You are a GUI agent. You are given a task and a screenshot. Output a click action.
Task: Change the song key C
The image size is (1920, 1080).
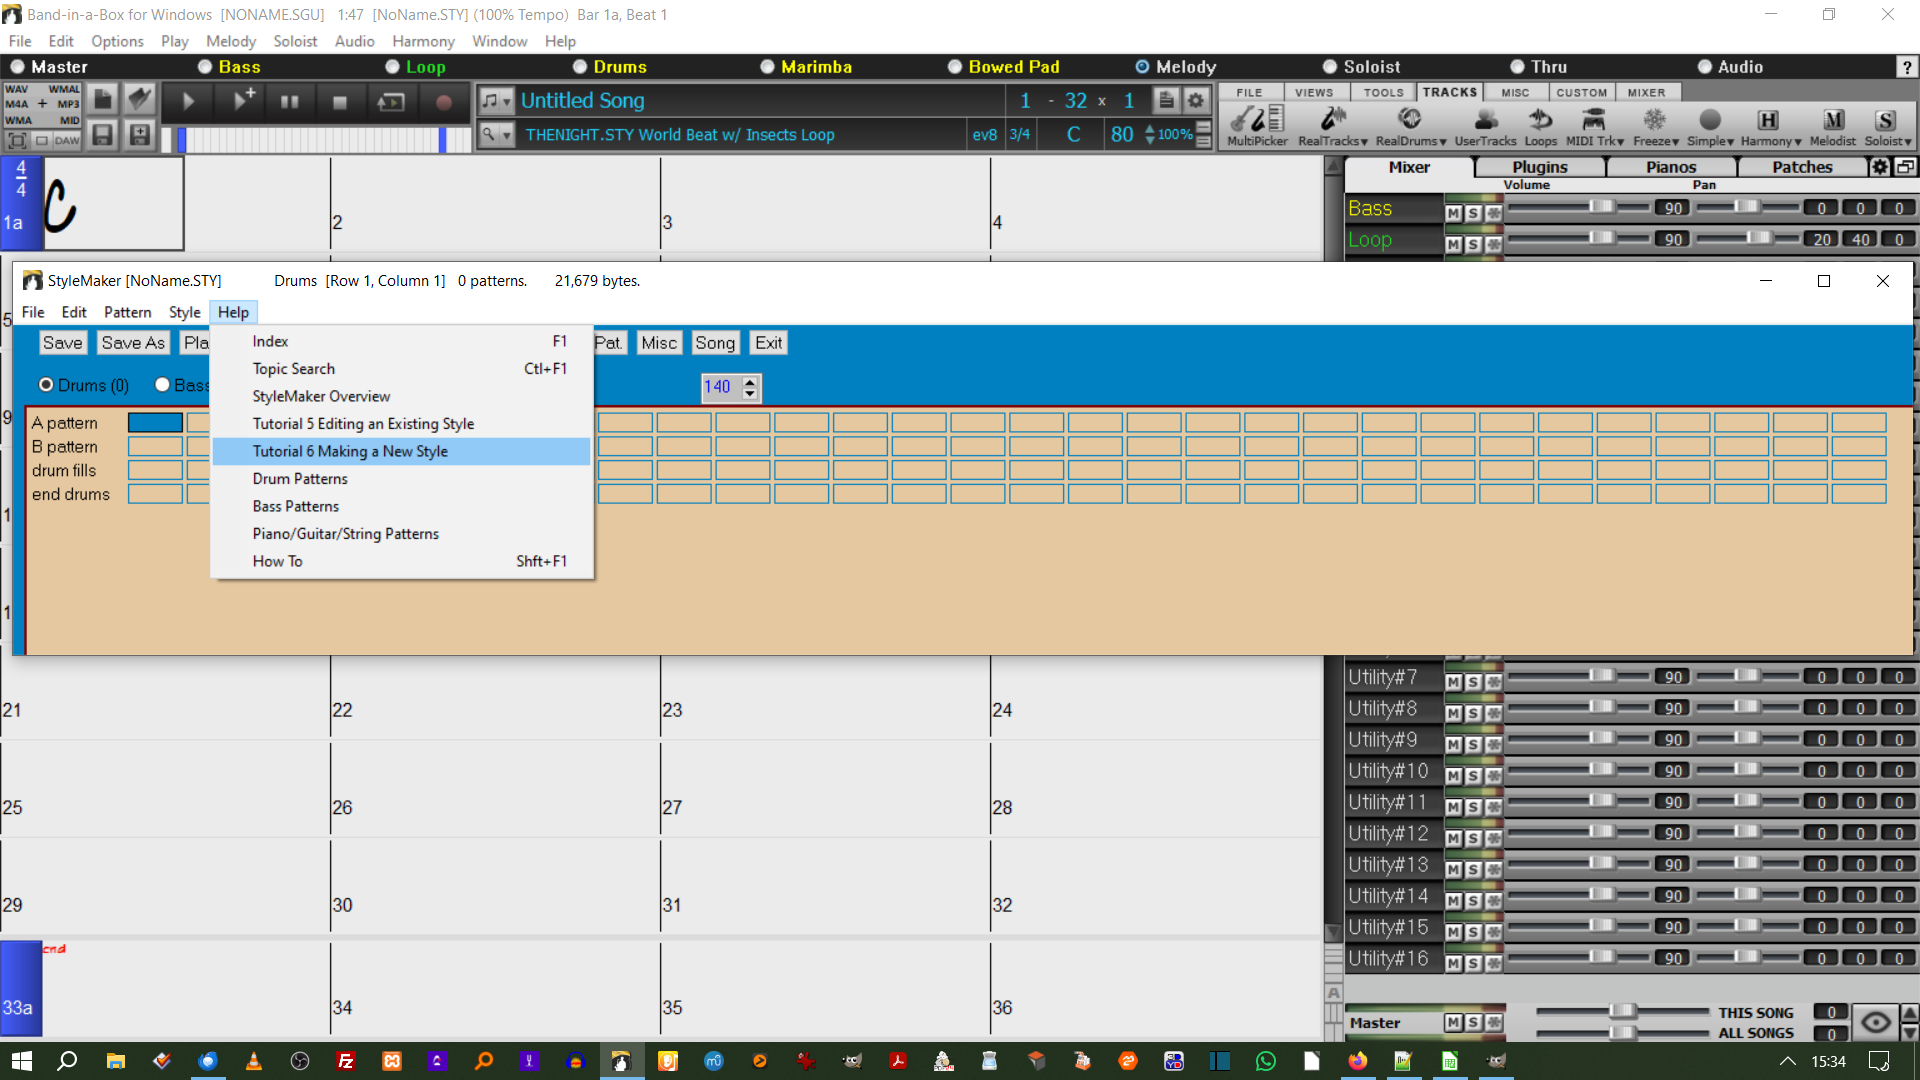click(1073, 134)
